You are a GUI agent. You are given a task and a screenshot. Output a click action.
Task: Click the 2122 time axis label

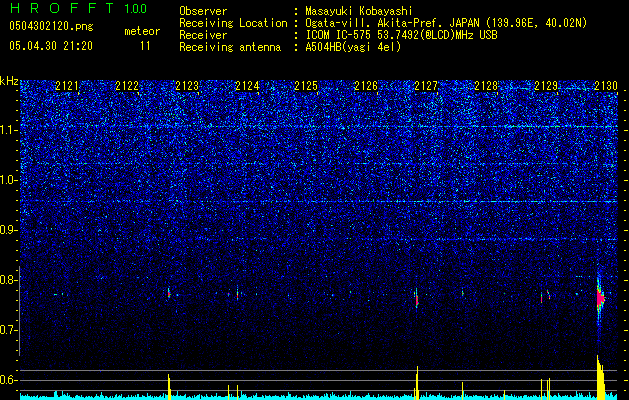pyautogui.click(x=127, y=86)
